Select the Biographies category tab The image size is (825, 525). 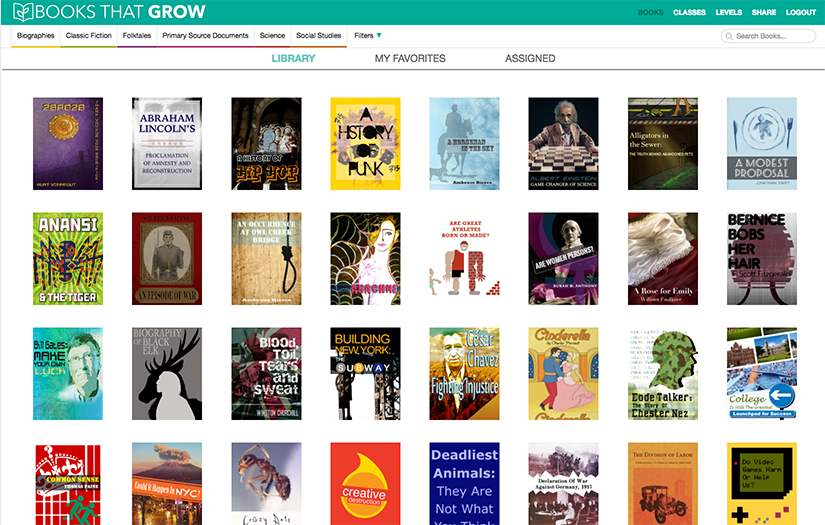coord(36,36)
